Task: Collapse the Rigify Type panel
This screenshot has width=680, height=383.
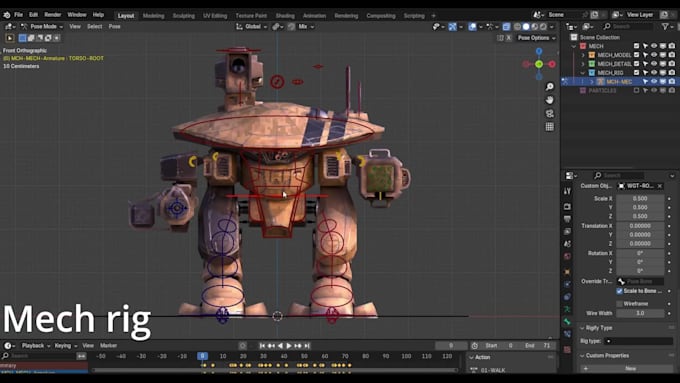Action: [x=582, y=328]
